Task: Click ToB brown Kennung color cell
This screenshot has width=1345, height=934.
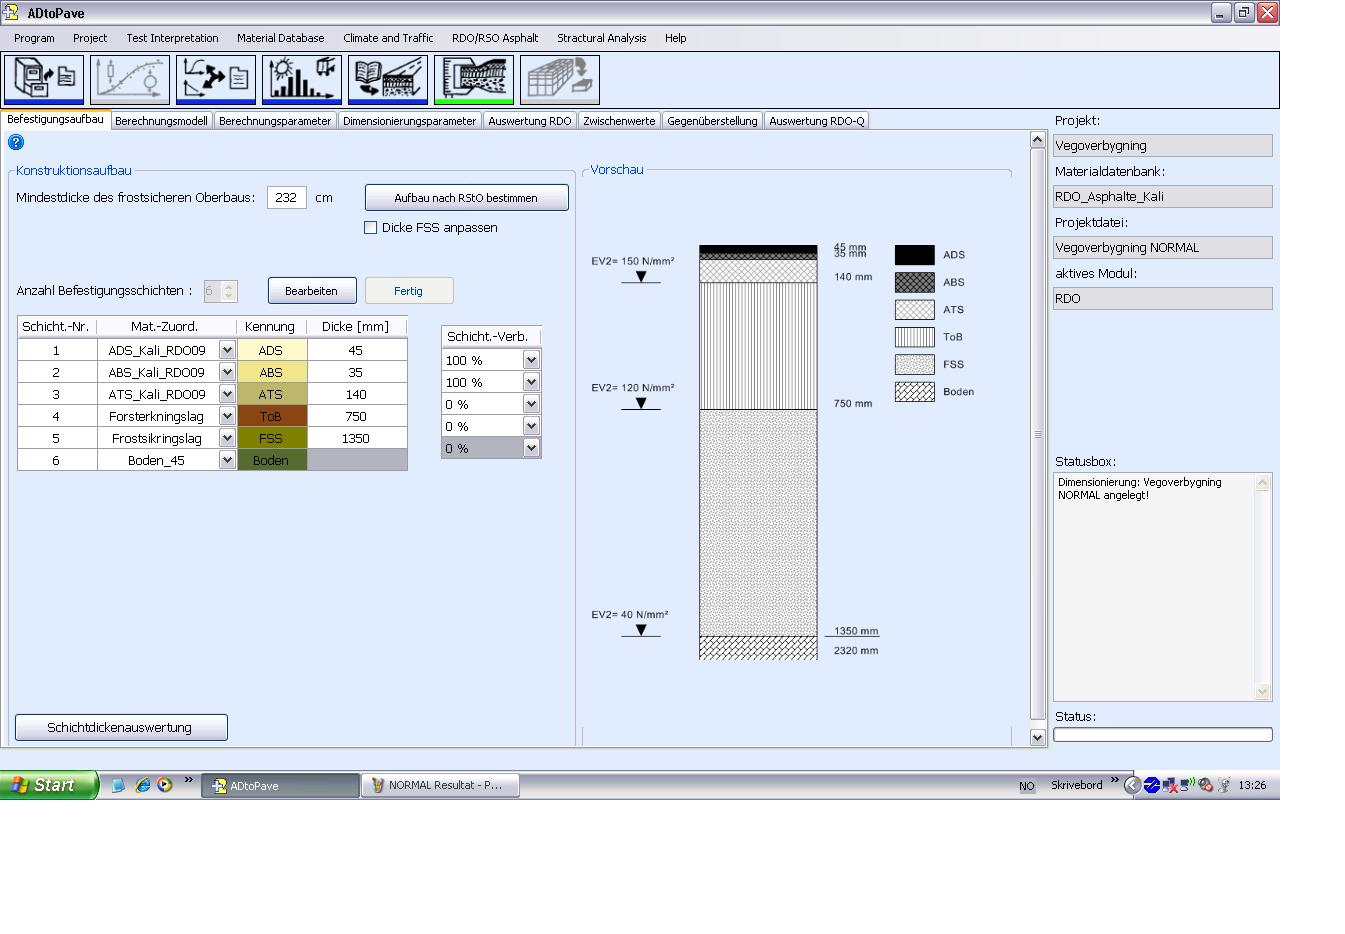Action: click(x=271, y=416)
